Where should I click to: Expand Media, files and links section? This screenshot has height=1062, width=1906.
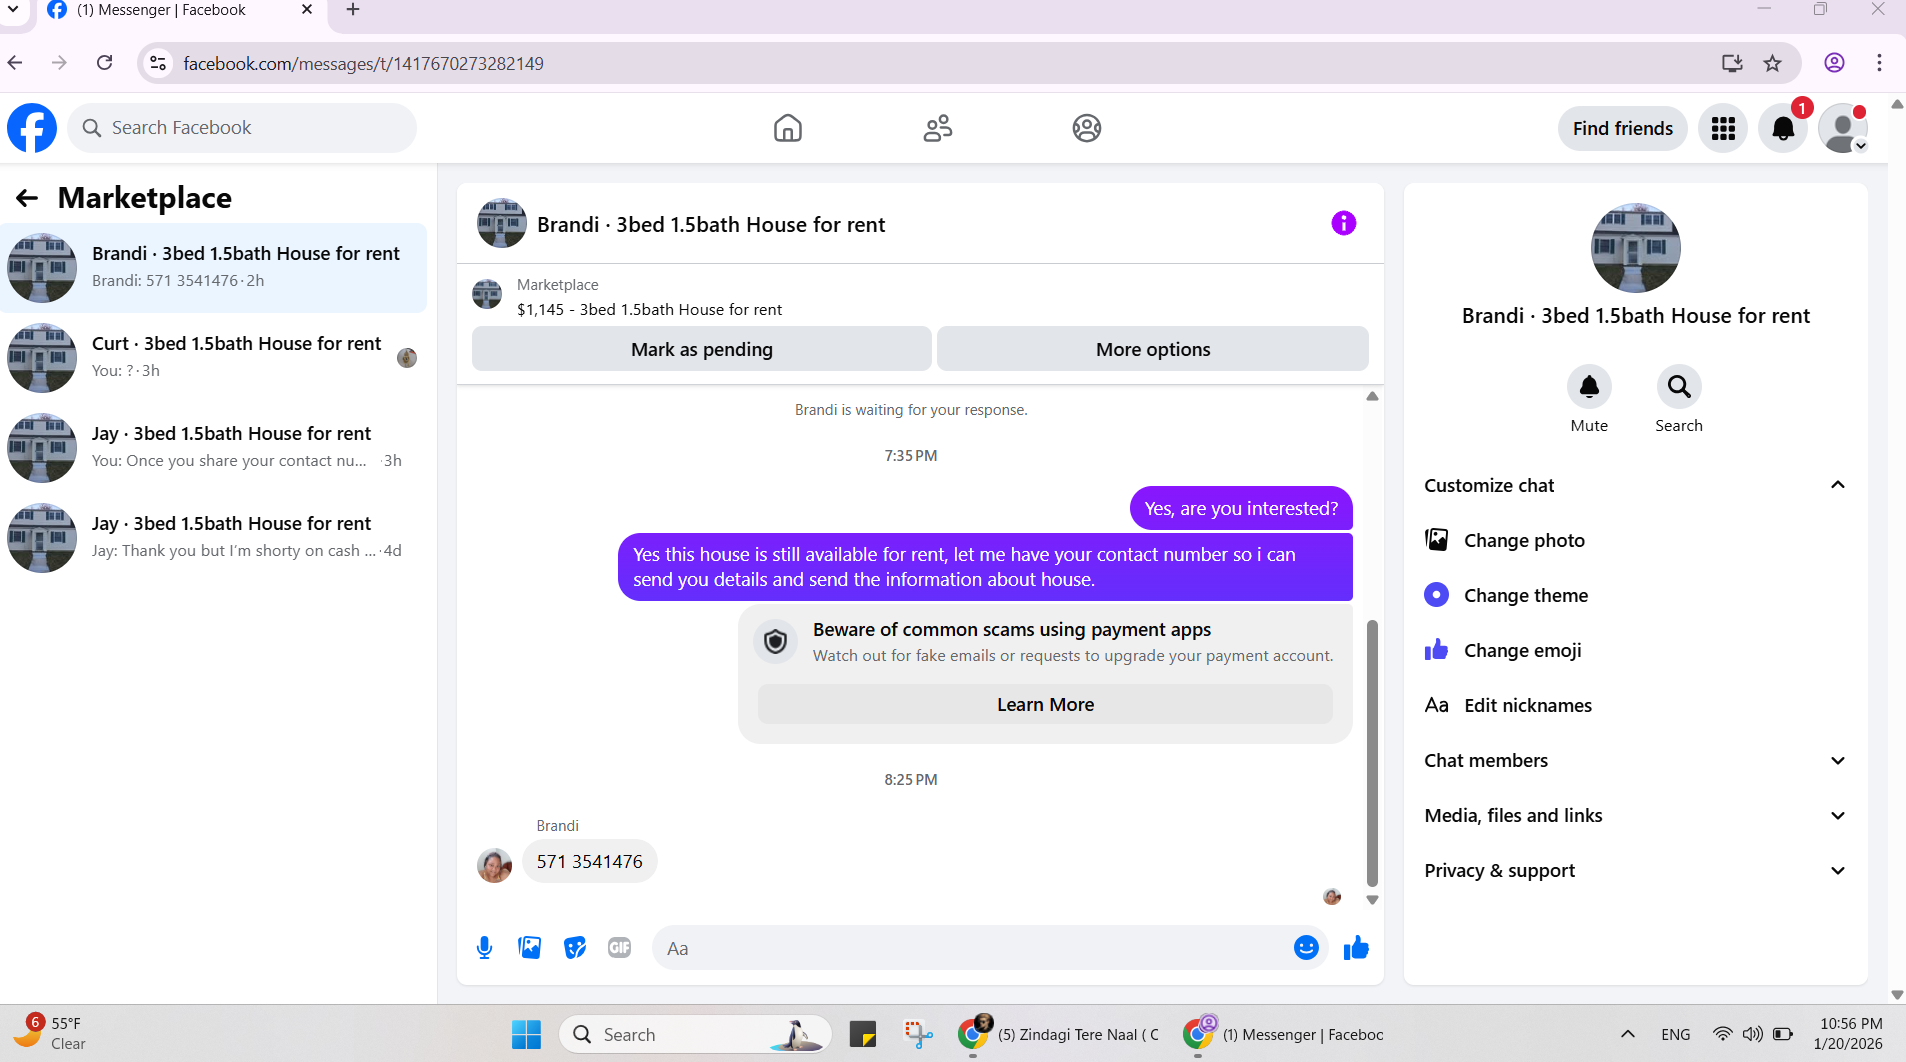1636,815
